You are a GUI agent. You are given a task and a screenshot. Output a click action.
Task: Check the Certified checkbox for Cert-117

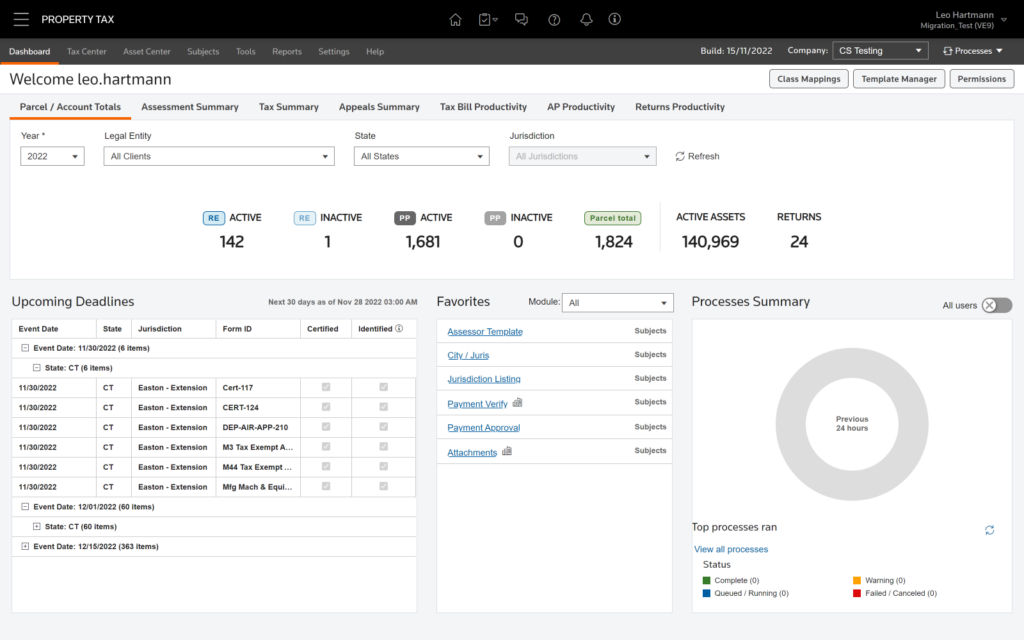(x=325, y=387)
